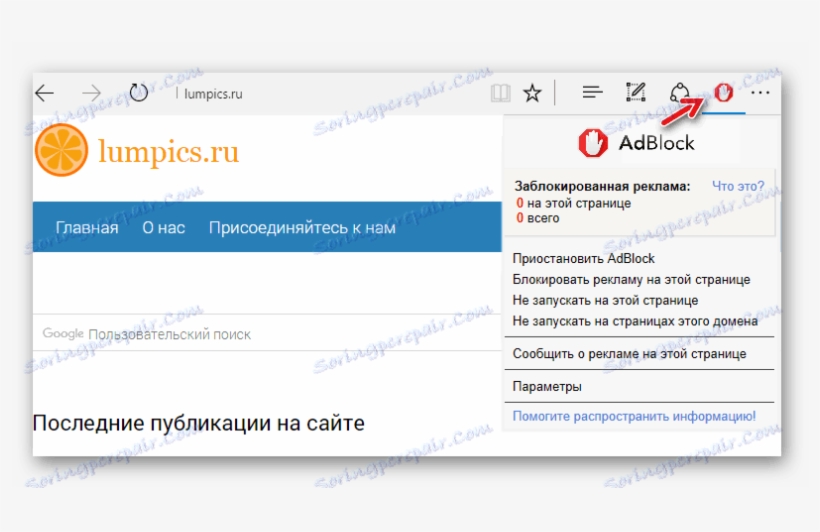The height and width of the screenshot is (532, 820).
Task: Click the AdBlock extension icon in toolbar
Action: pyautogui.click(x=725, y=93)
